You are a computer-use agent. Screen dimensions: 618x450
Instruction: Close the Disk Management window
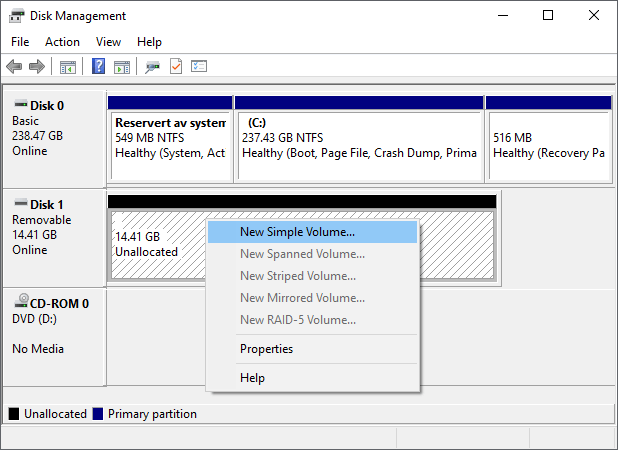[x=594, y=15]
